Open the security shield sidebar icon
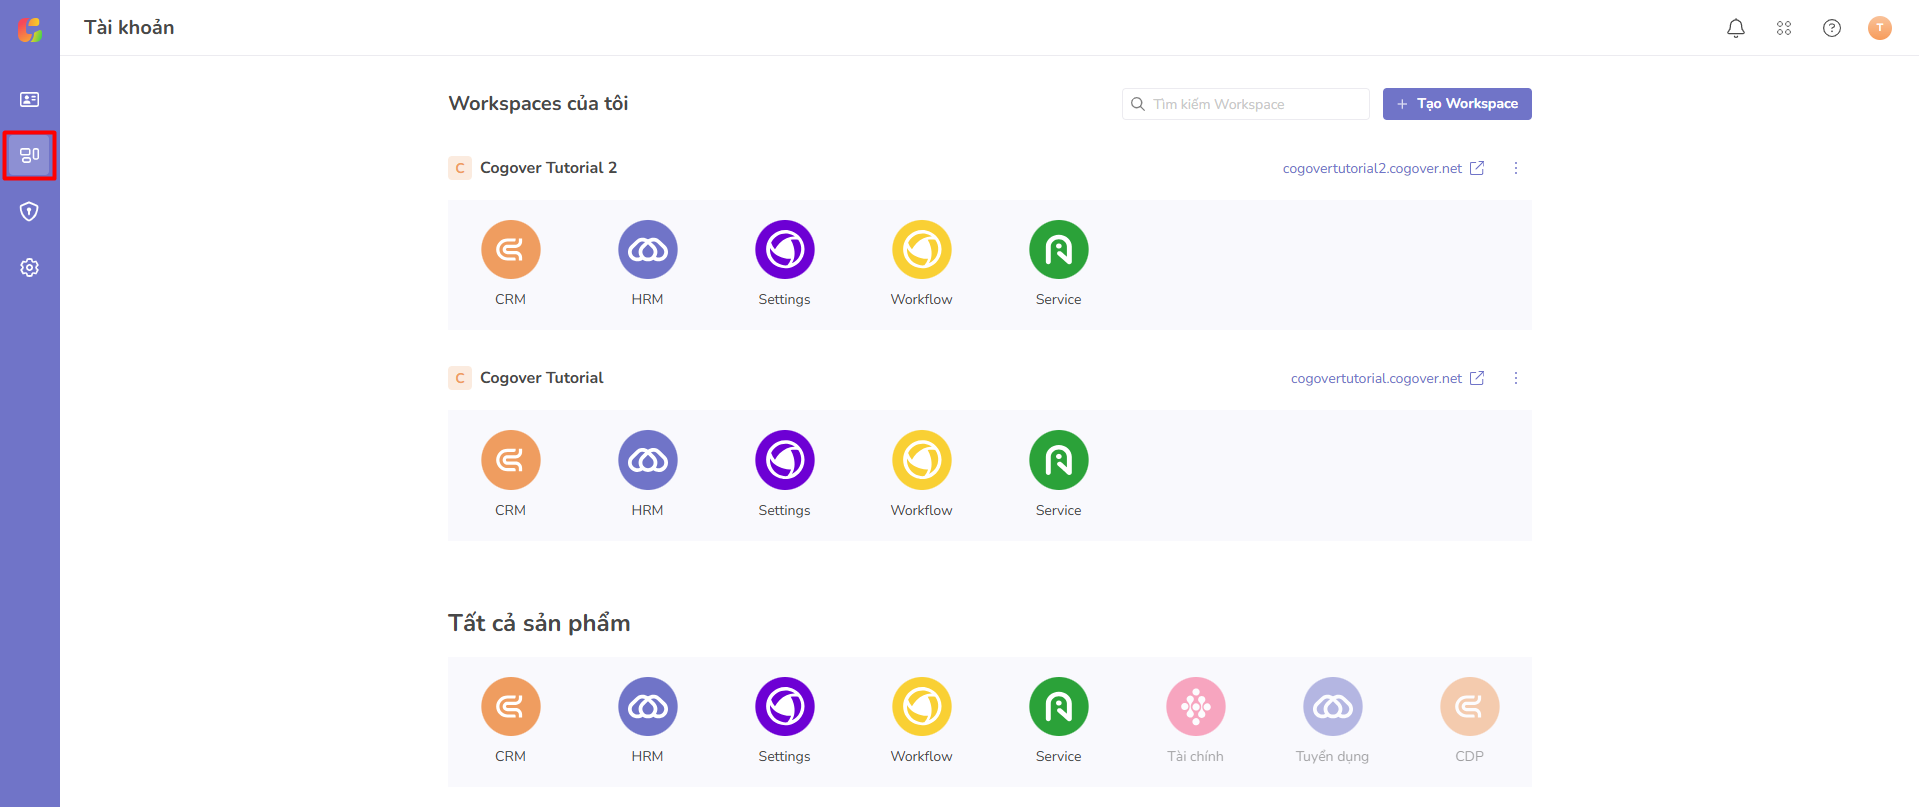 (x=30, y=211)
